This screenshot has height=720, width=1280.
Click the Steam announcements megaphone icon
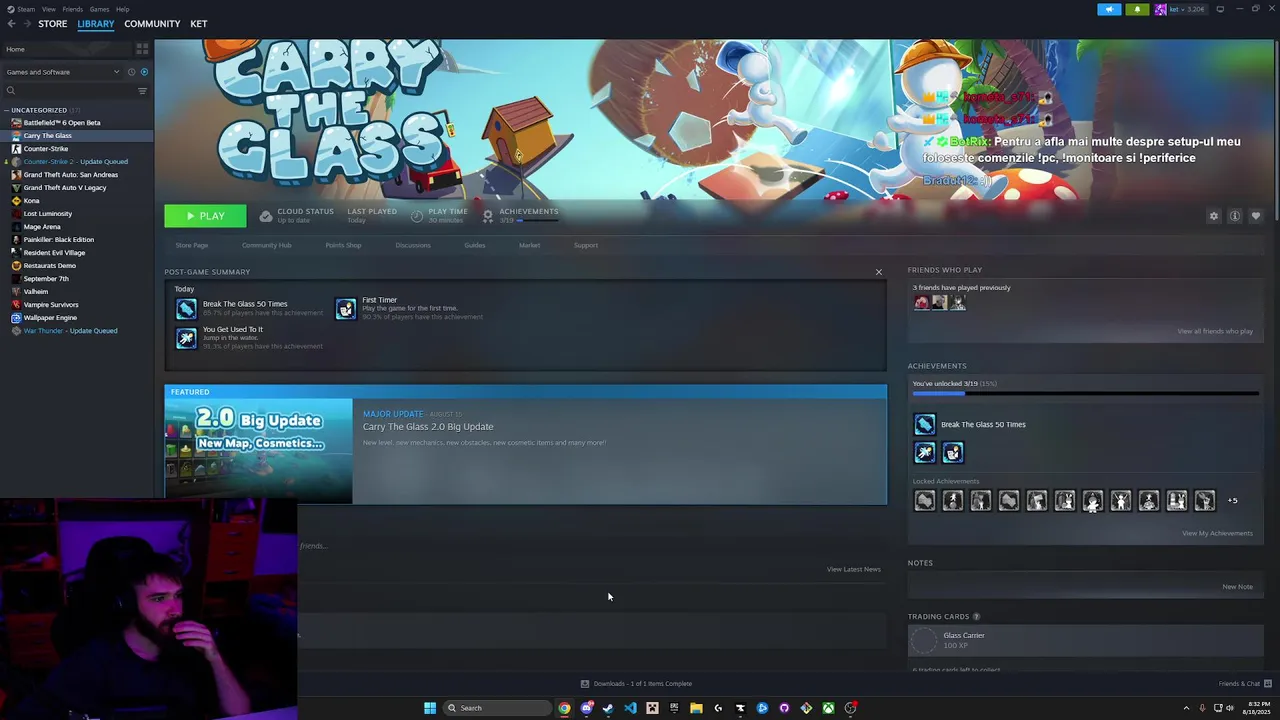click(1109, 9)
